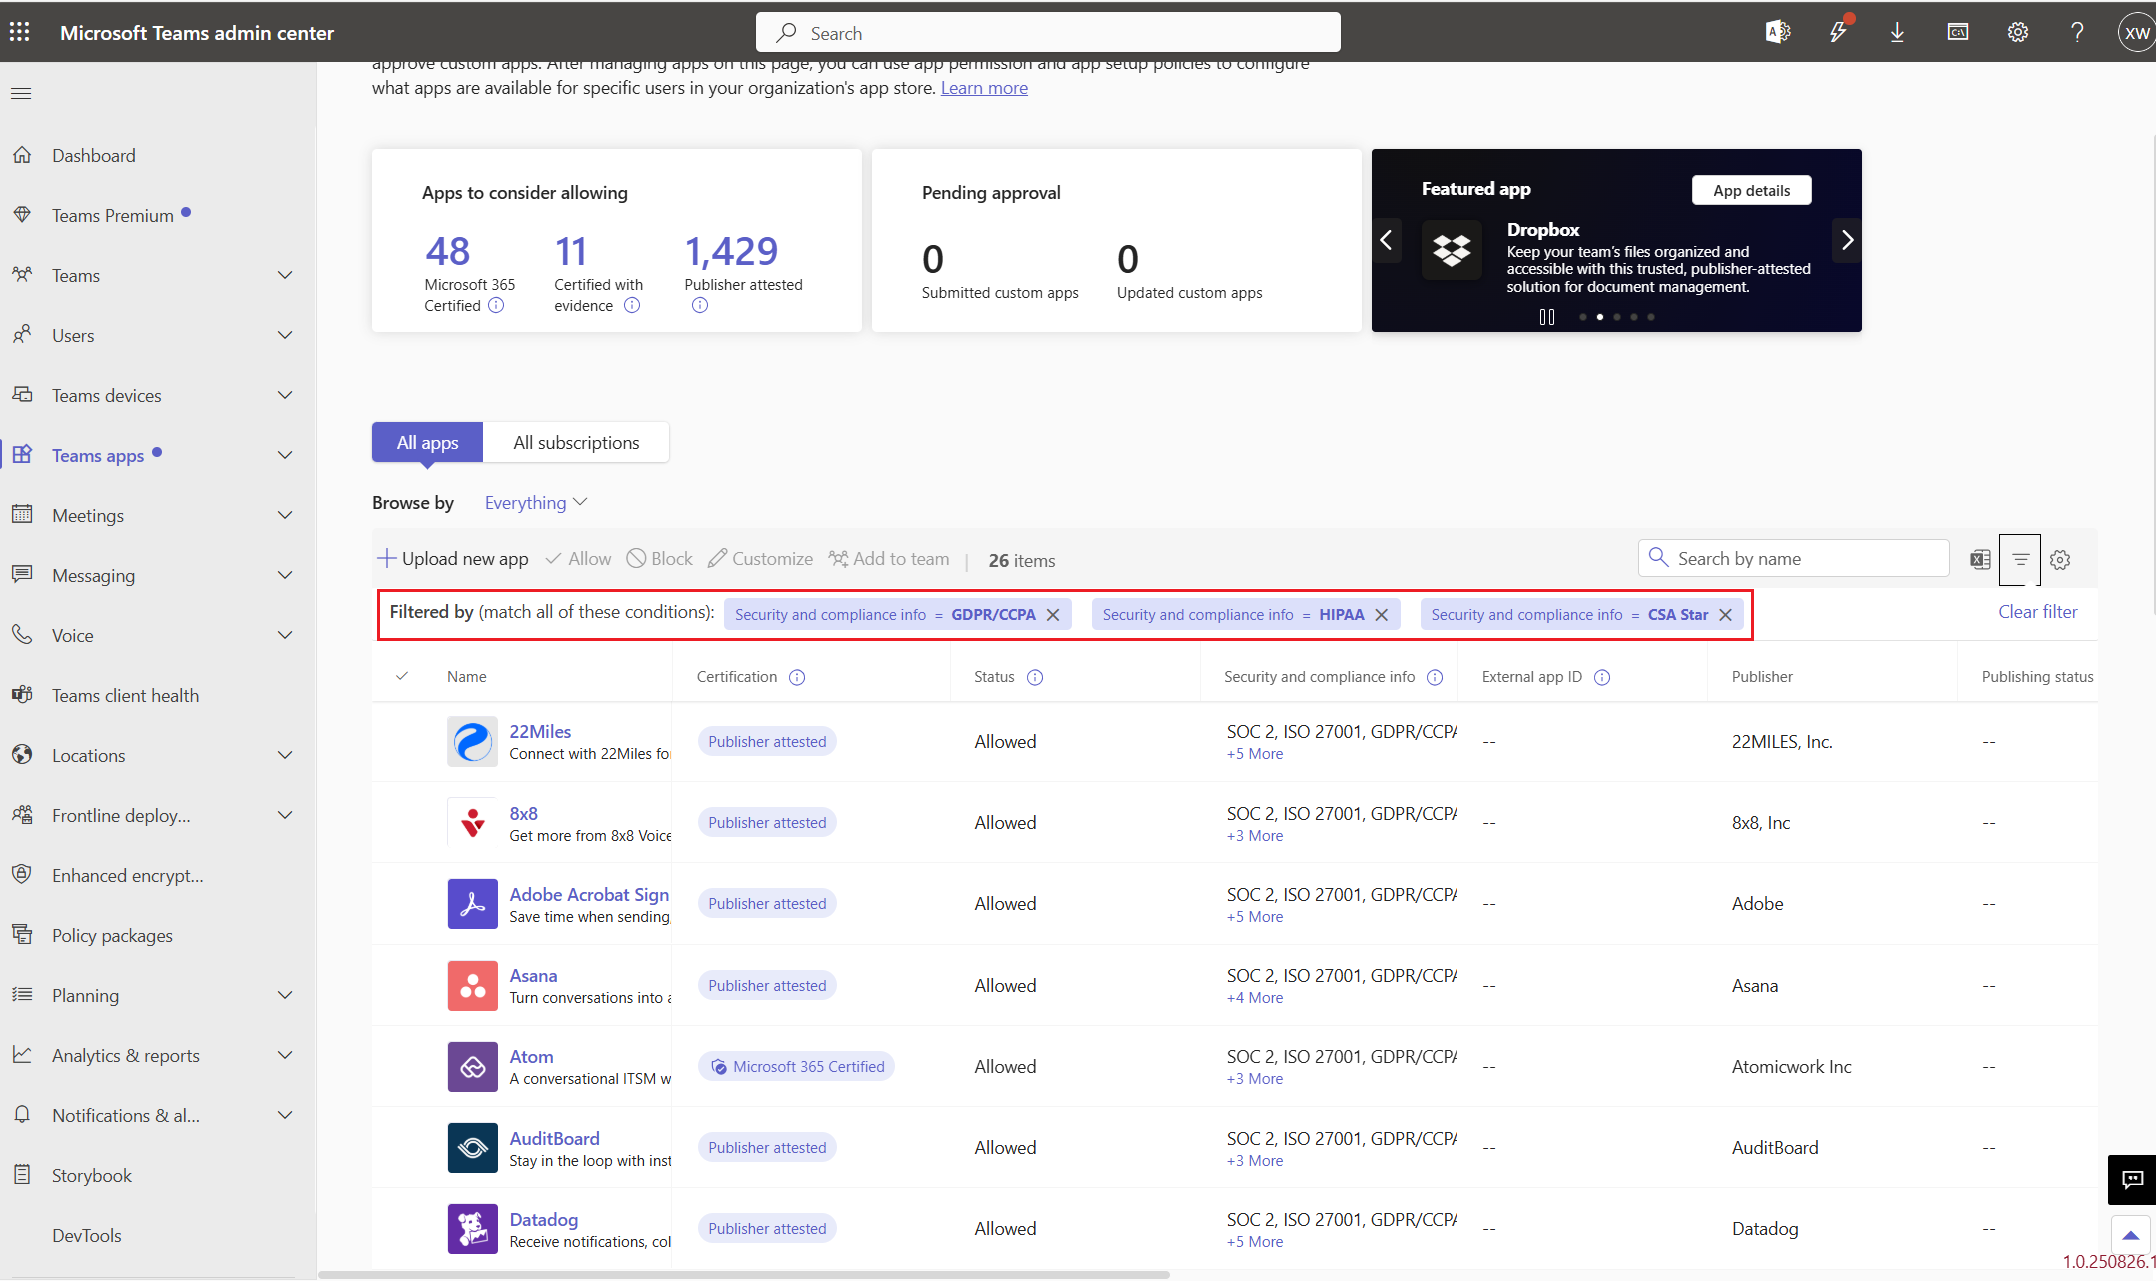This screenshot has height=1281, width=2156.
Task: Open column settings gear near the filter
Action: click(2060, 559)
